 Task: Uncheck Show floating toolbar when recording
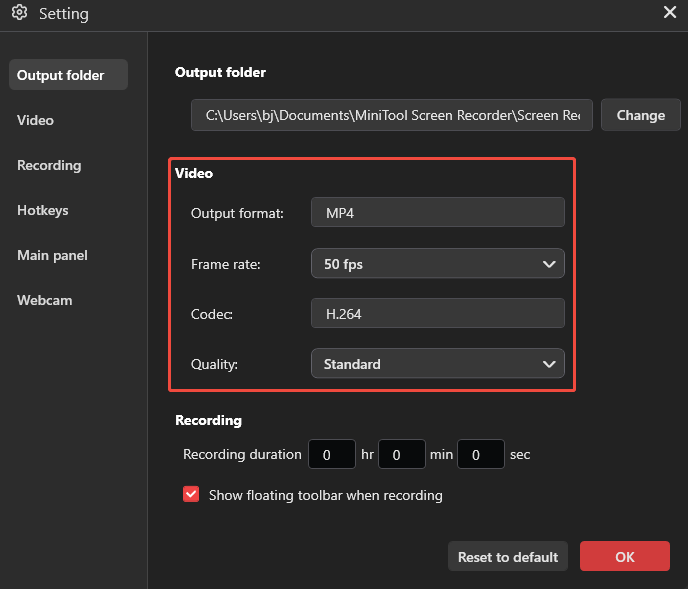pos(191,494)
